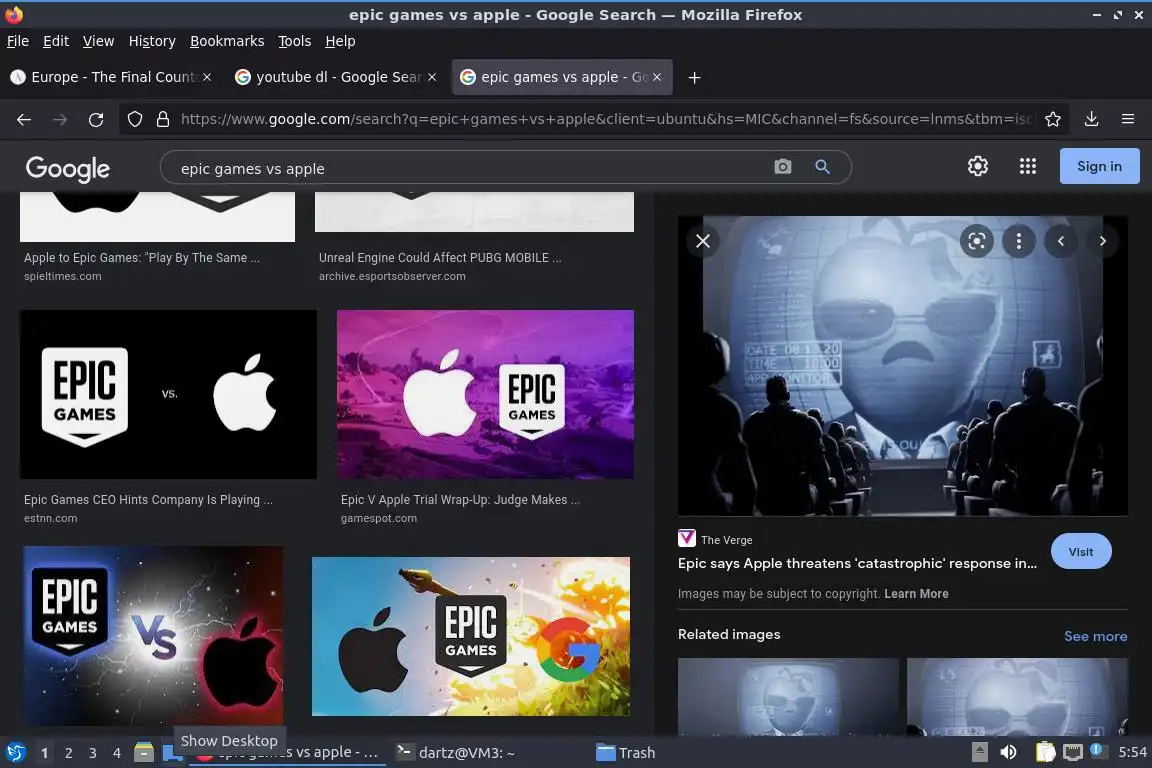Image resolution: width=1152 pixels, height=768 pixels.
Task: Show the next image in preview
Action: (1102, 241)
